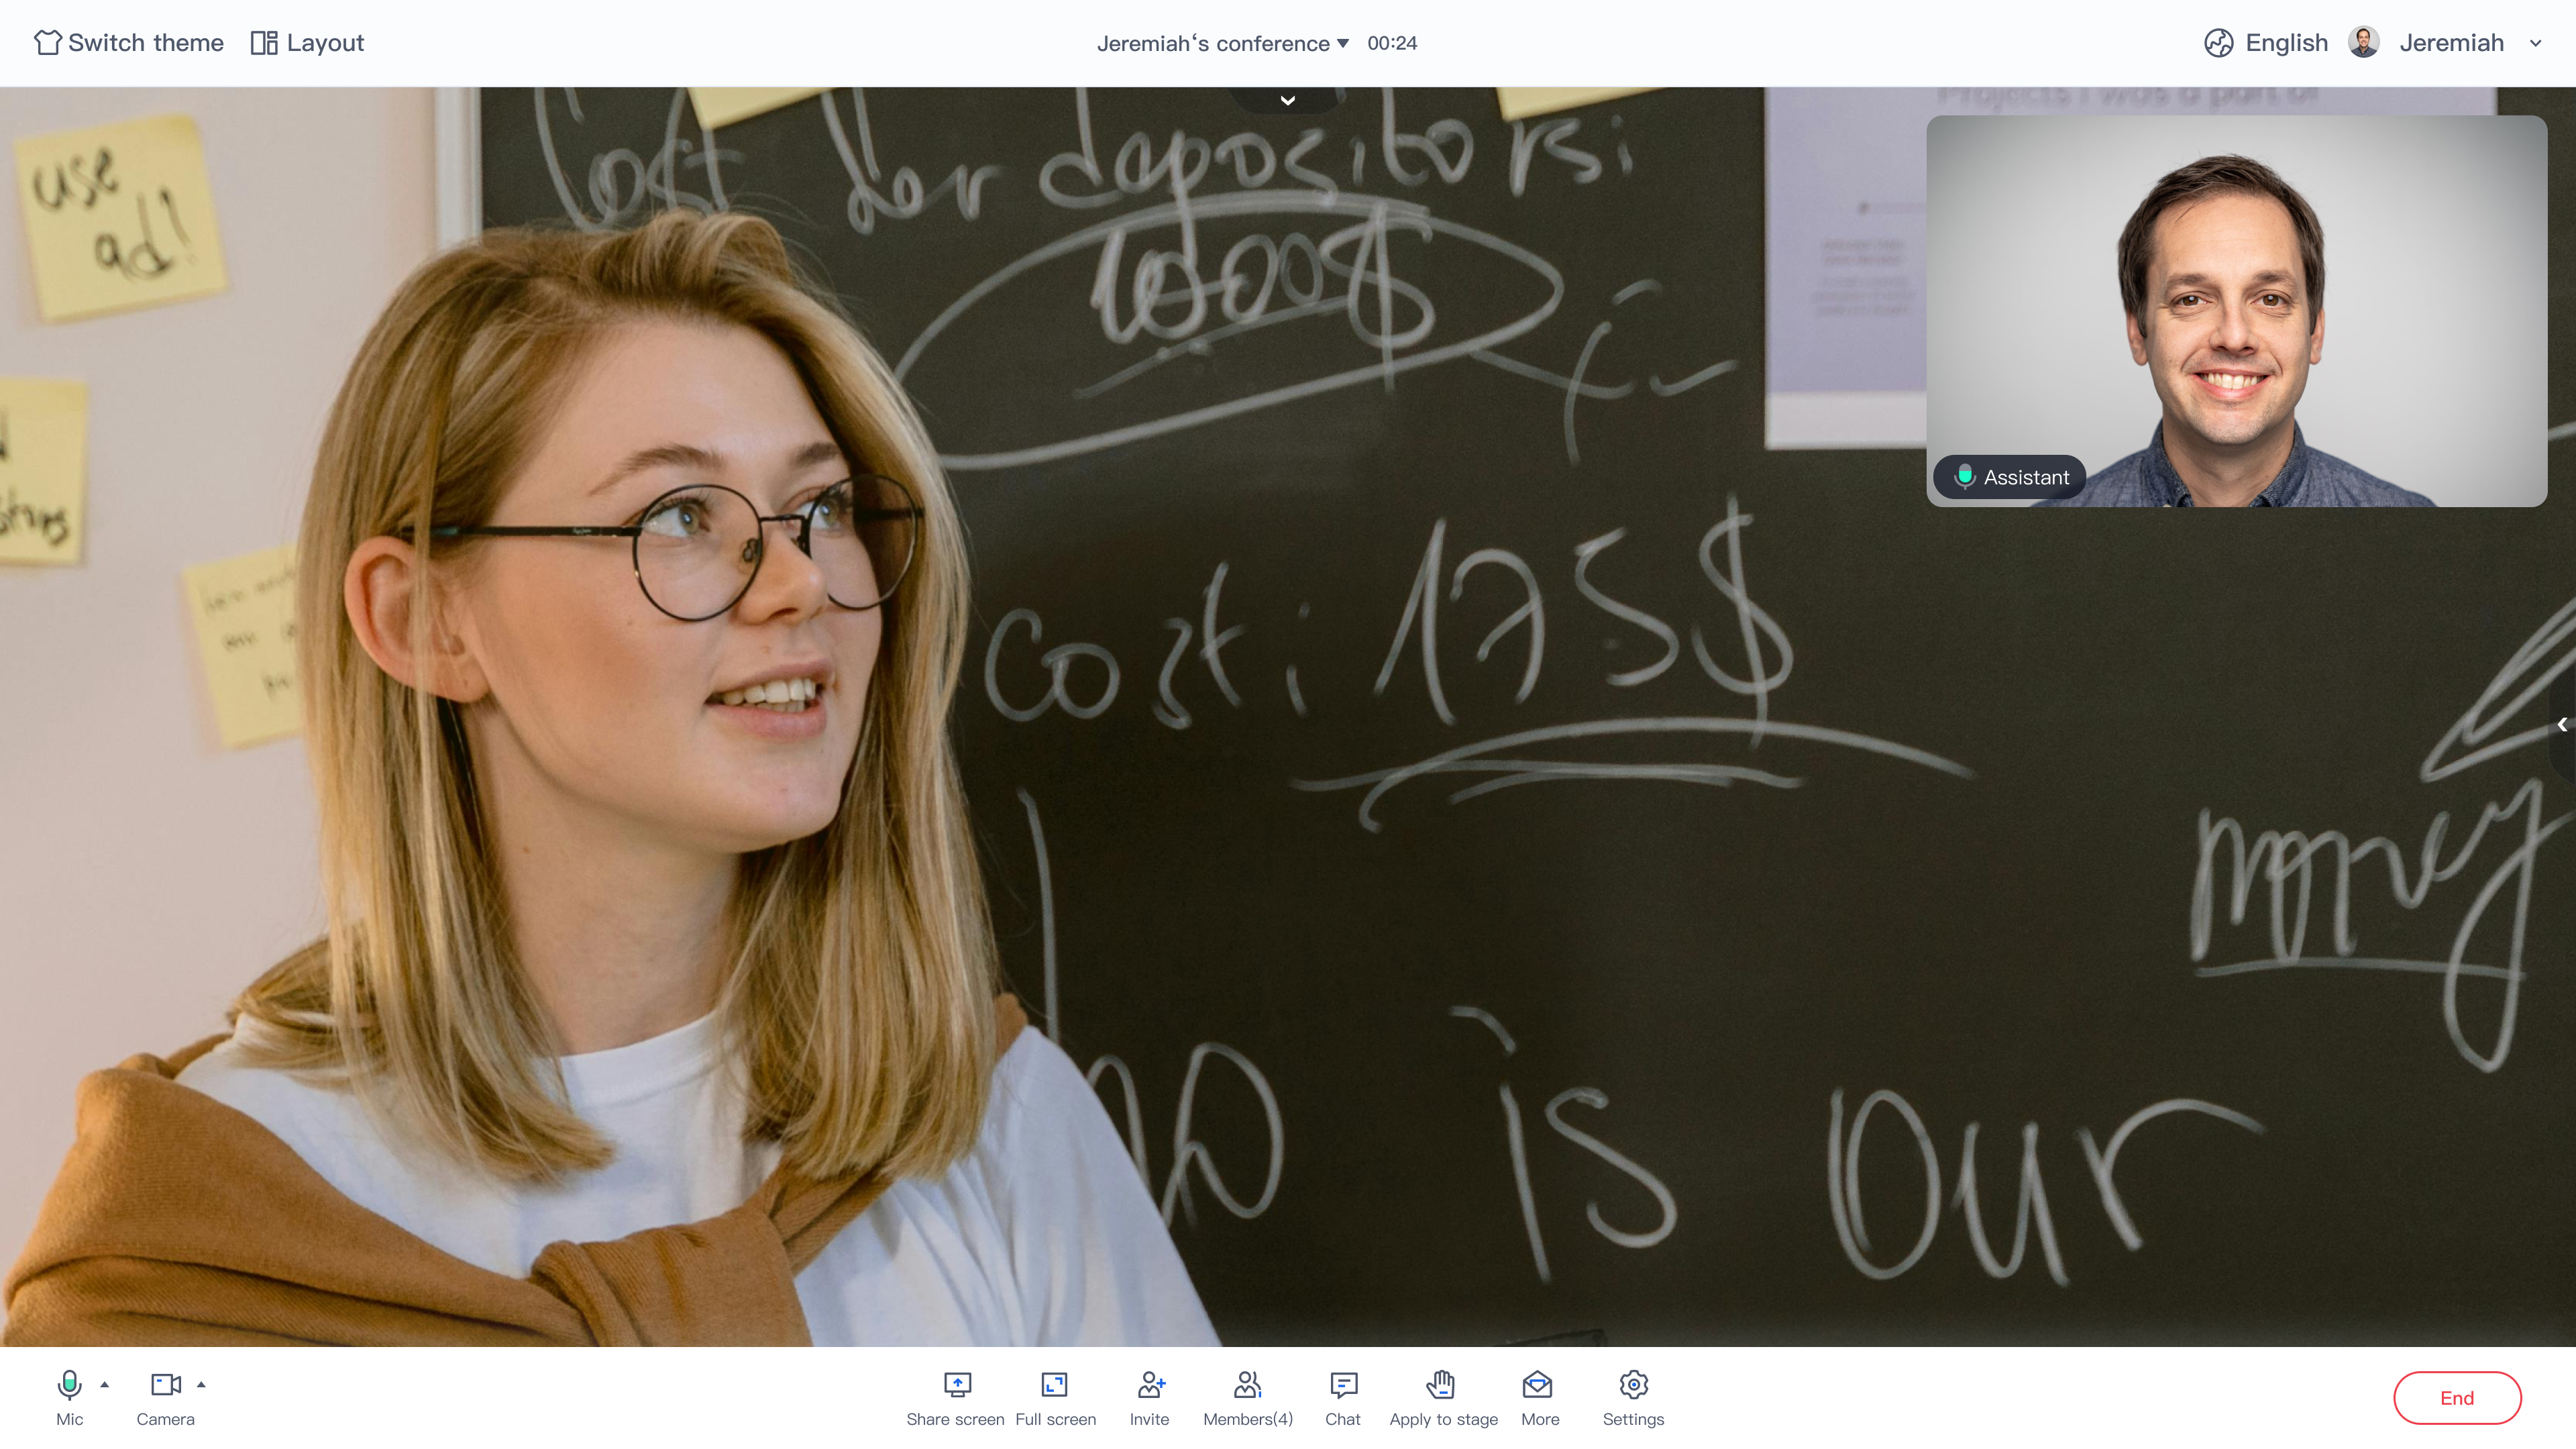The image size is (2576, 1449).
Task: Expand camera options arrow next to Camera
Action: (x=201, y=1385)
